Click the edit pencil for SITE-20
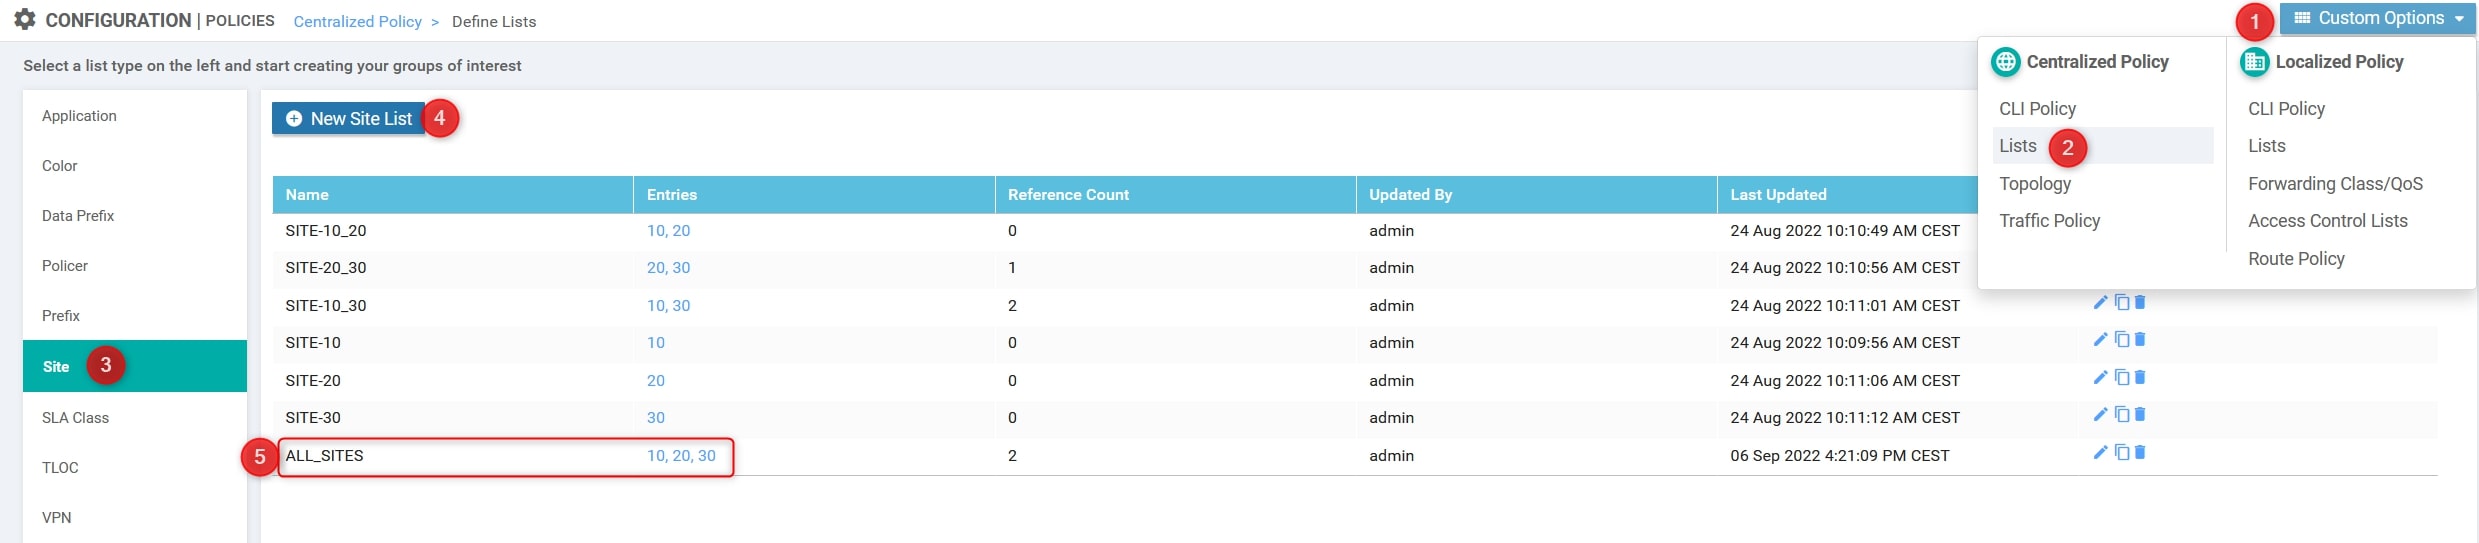Image resolution: width=2479 pixels, height=543 pixels. 2100,378
